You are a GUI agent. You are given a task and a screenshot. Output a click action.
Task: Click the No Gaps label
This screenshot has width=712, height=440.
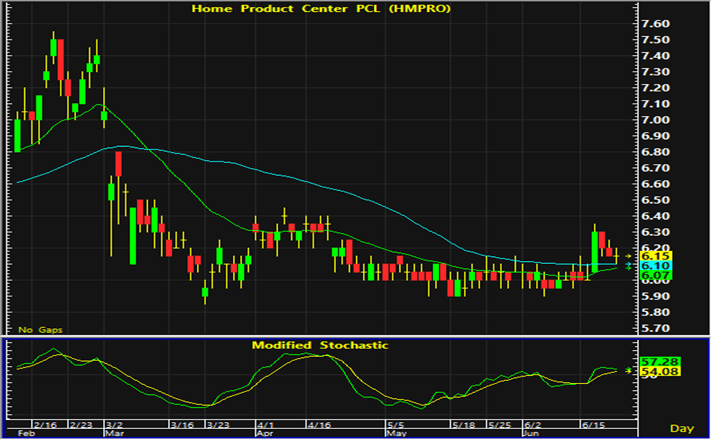pos(40,330)
